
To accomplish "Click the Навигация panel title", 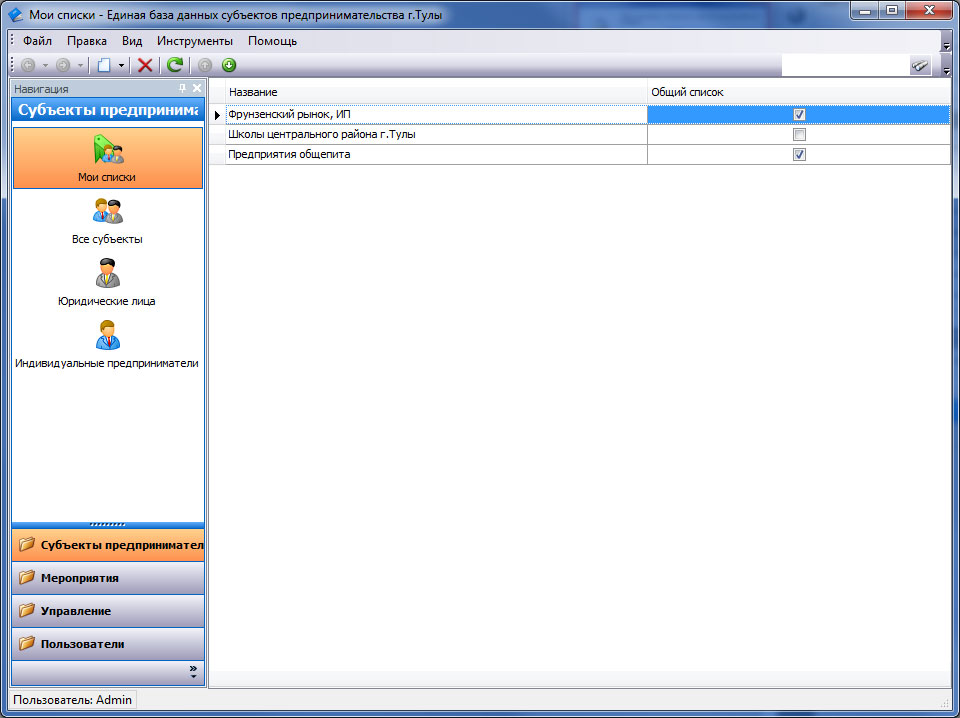I will pos(41,89).
